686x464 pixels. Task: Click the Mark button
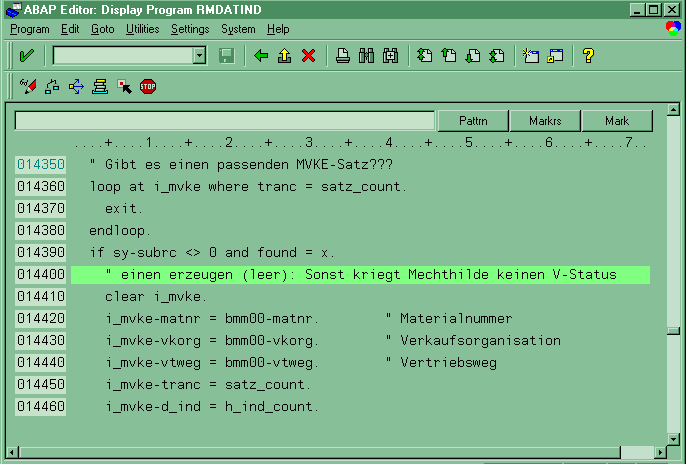click(x=617, y=121)
